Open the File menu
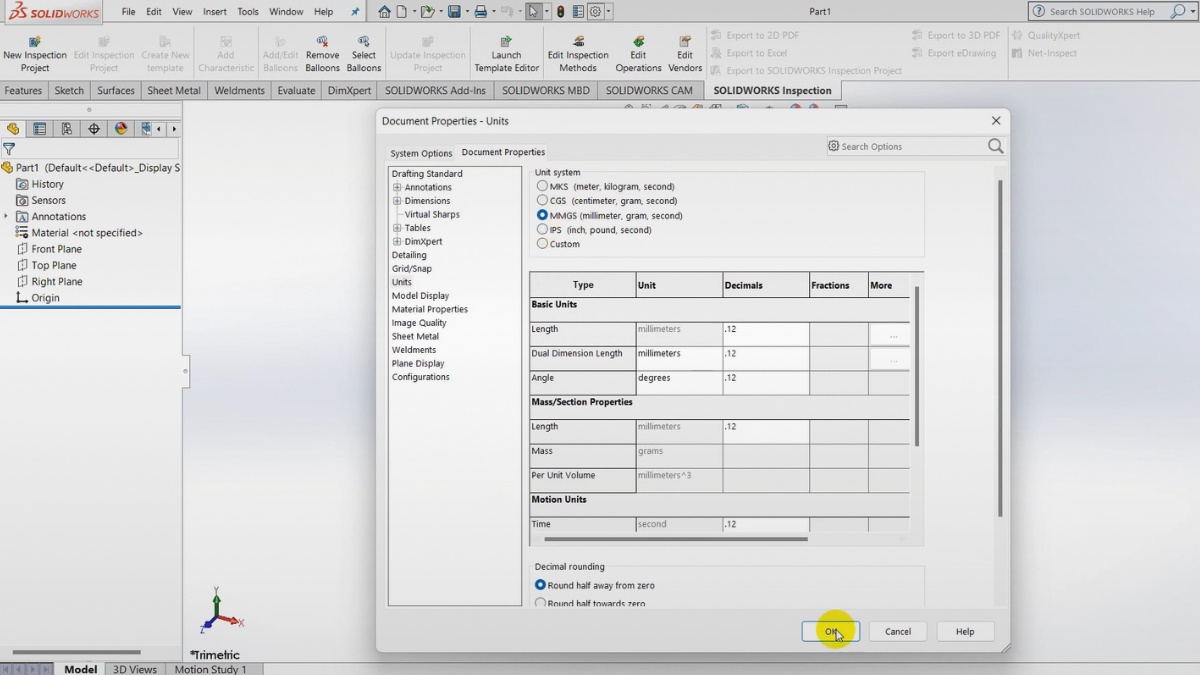Viewport: 1200px width, 675px height. click(128, 12)
